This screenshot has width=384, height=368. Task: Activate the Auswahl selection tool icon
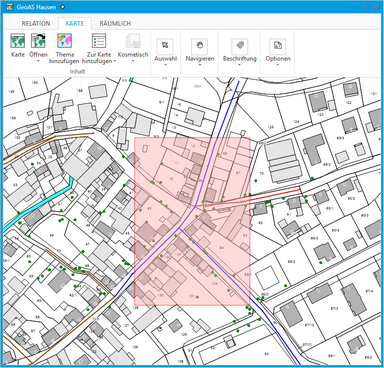click(165, 46)
